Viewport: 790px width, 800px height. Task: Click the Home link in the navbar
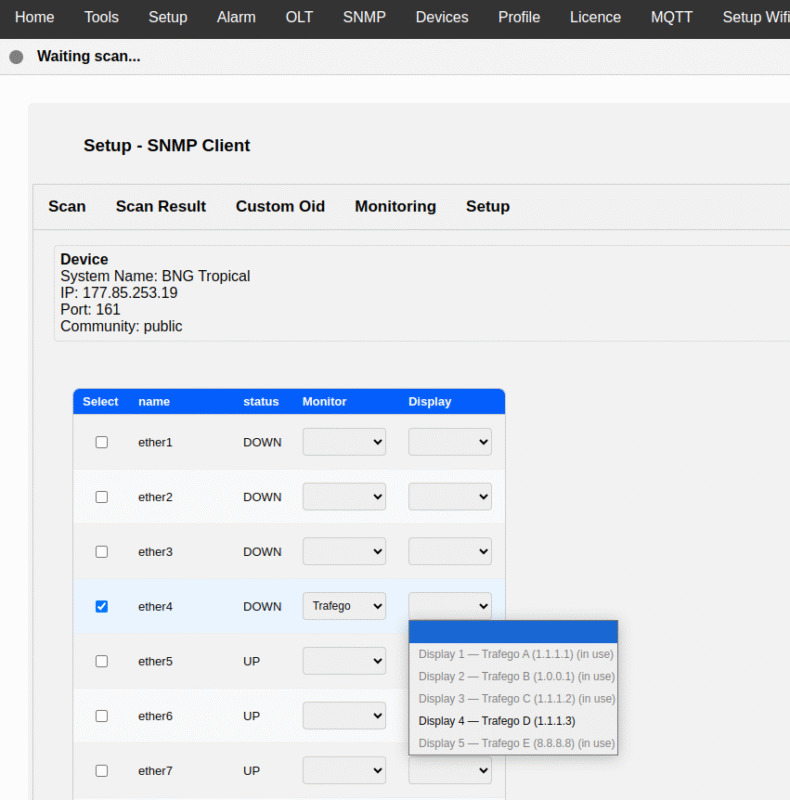click(35, 17)
